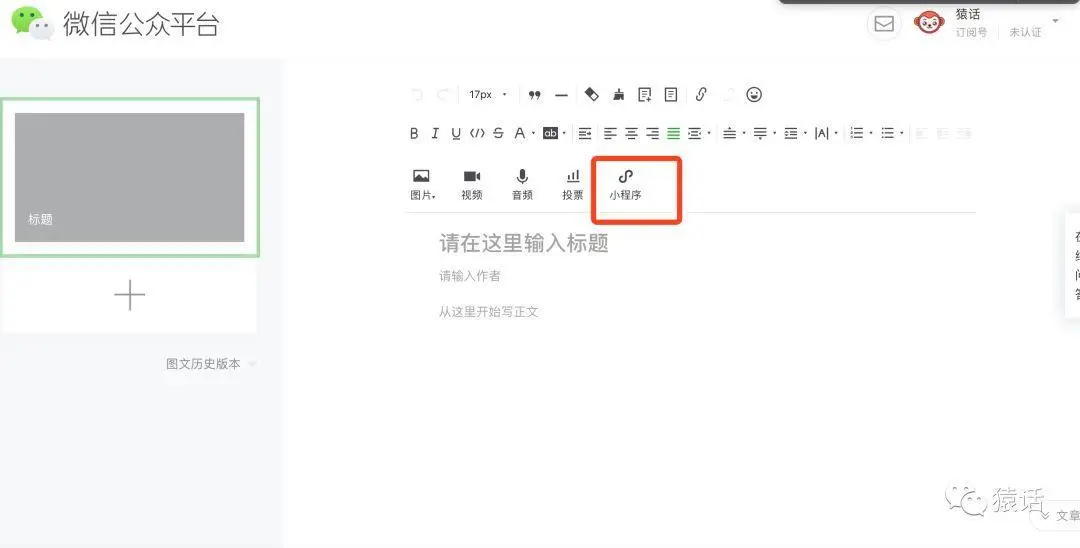Insert audio with 音频
Screen dimensions: 1080x548
point(522,185)
